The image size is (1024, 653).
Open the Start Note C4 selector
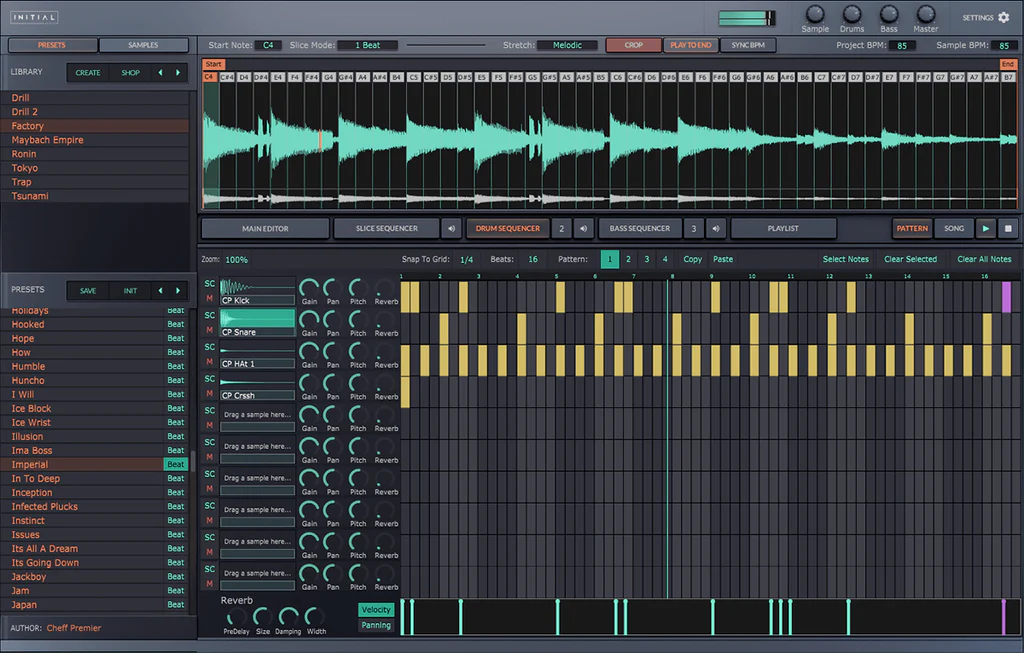(x=268, y=45)
